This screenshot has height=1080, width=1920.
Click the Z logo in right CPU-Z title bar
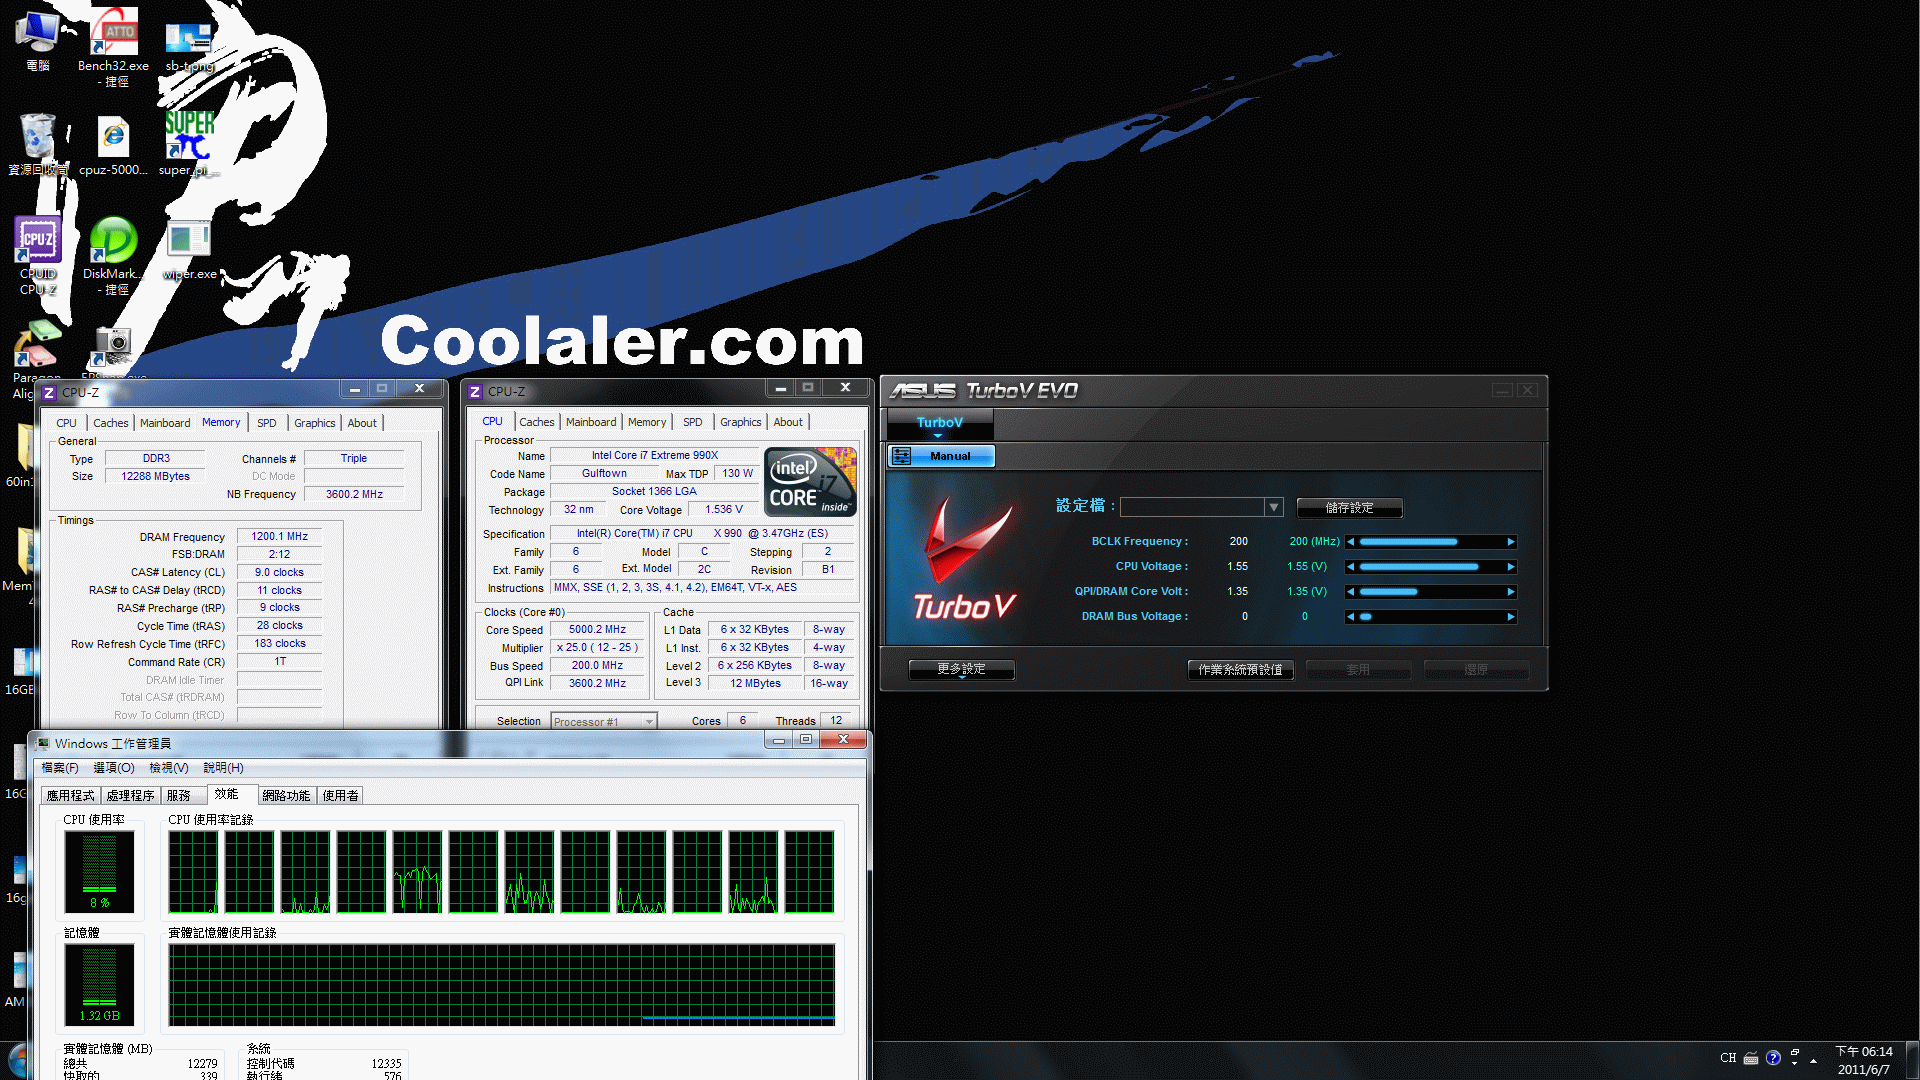click(x=475, y=391)
